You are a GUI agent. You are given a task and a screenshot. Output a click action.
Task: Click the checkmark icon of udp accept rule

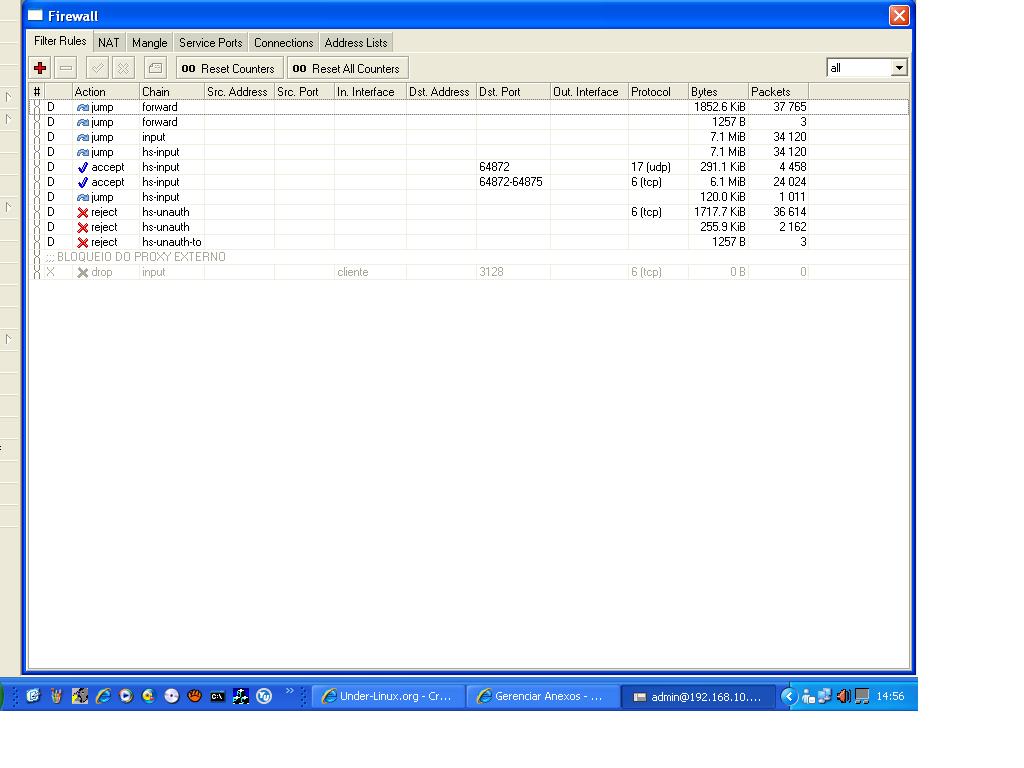click(83, 167)
